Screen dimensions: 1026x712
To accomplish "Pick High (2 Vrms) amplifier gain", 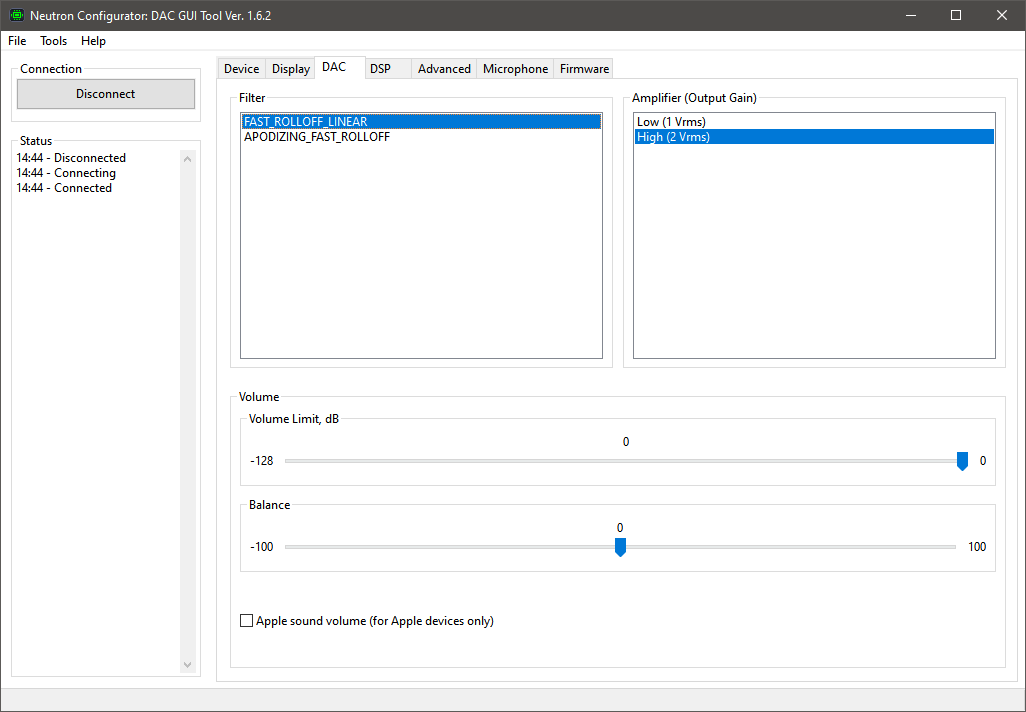I will click(x=673, y=137).
